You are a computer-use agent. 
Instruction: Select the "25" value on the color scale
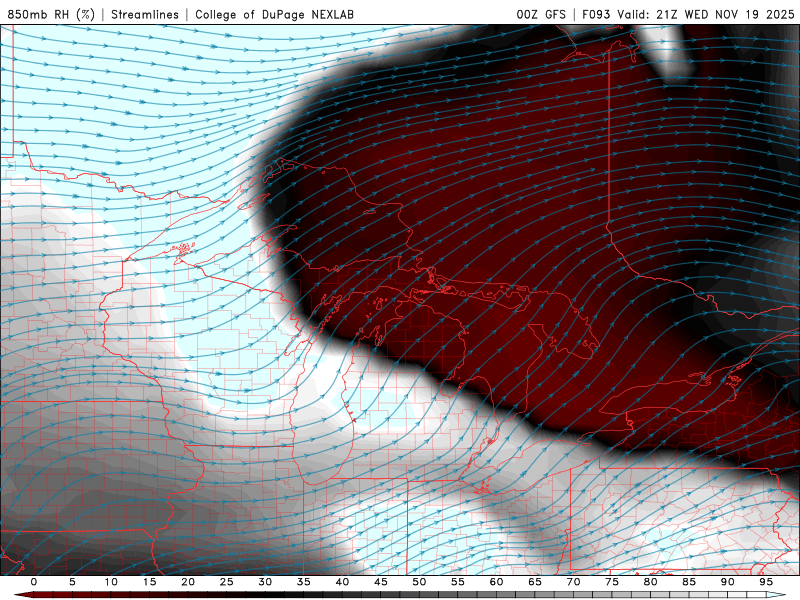(227, 582)
